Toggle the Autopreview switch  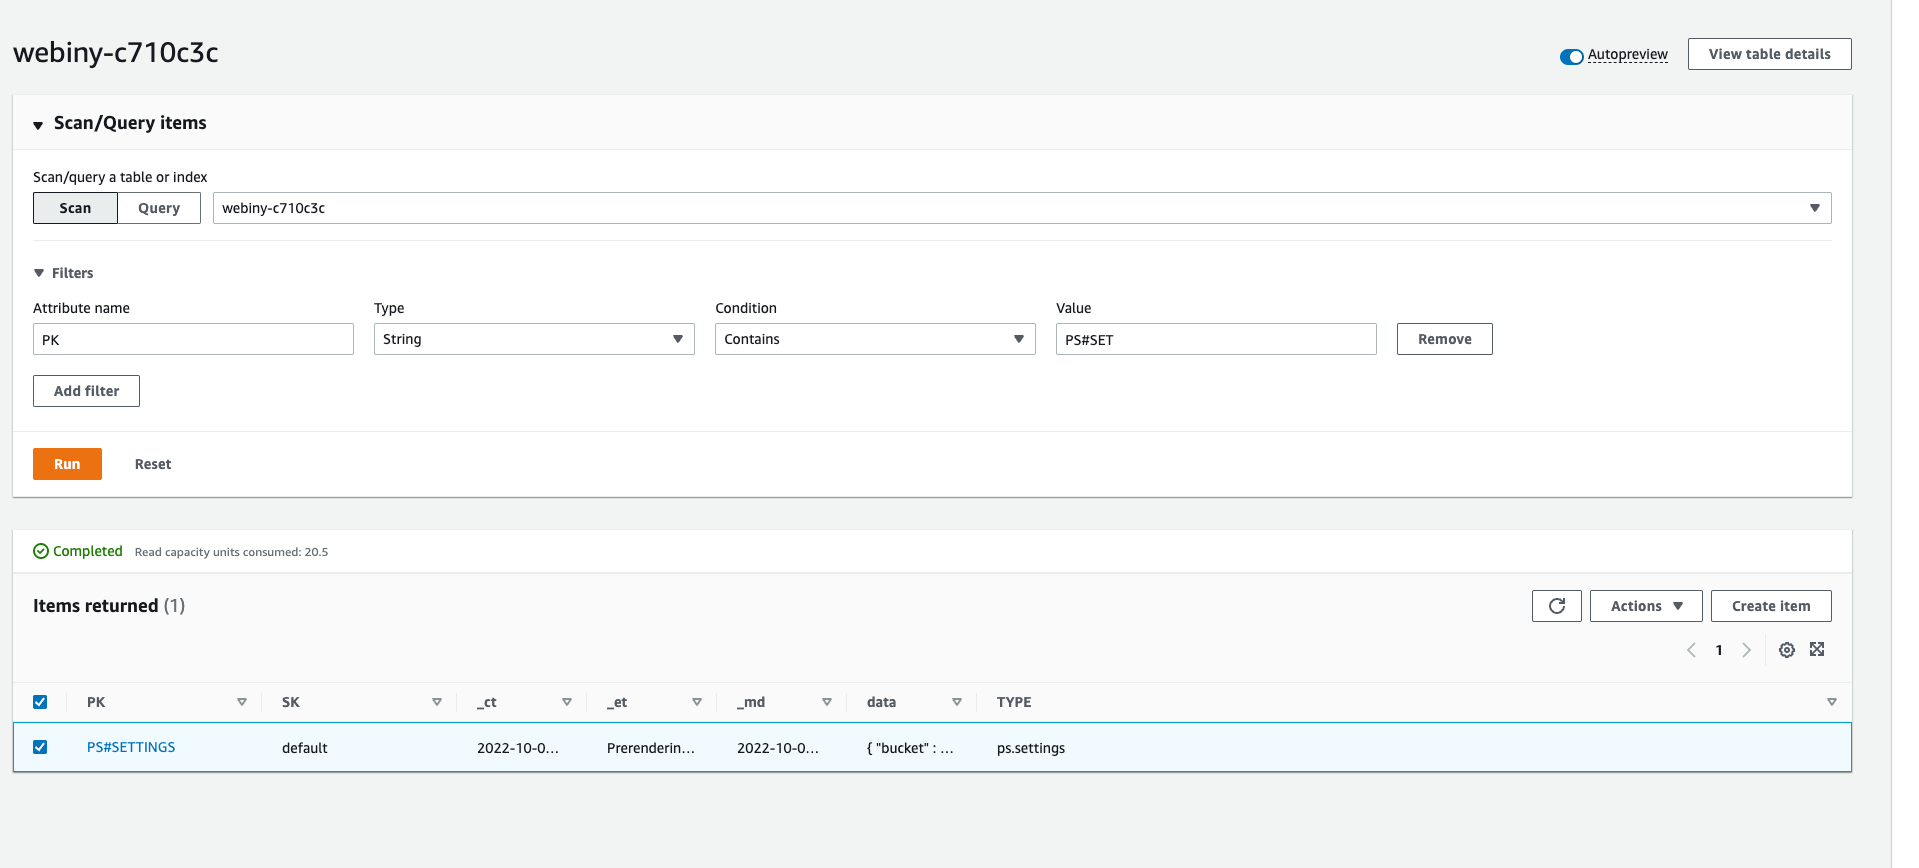pos(1571,56)
